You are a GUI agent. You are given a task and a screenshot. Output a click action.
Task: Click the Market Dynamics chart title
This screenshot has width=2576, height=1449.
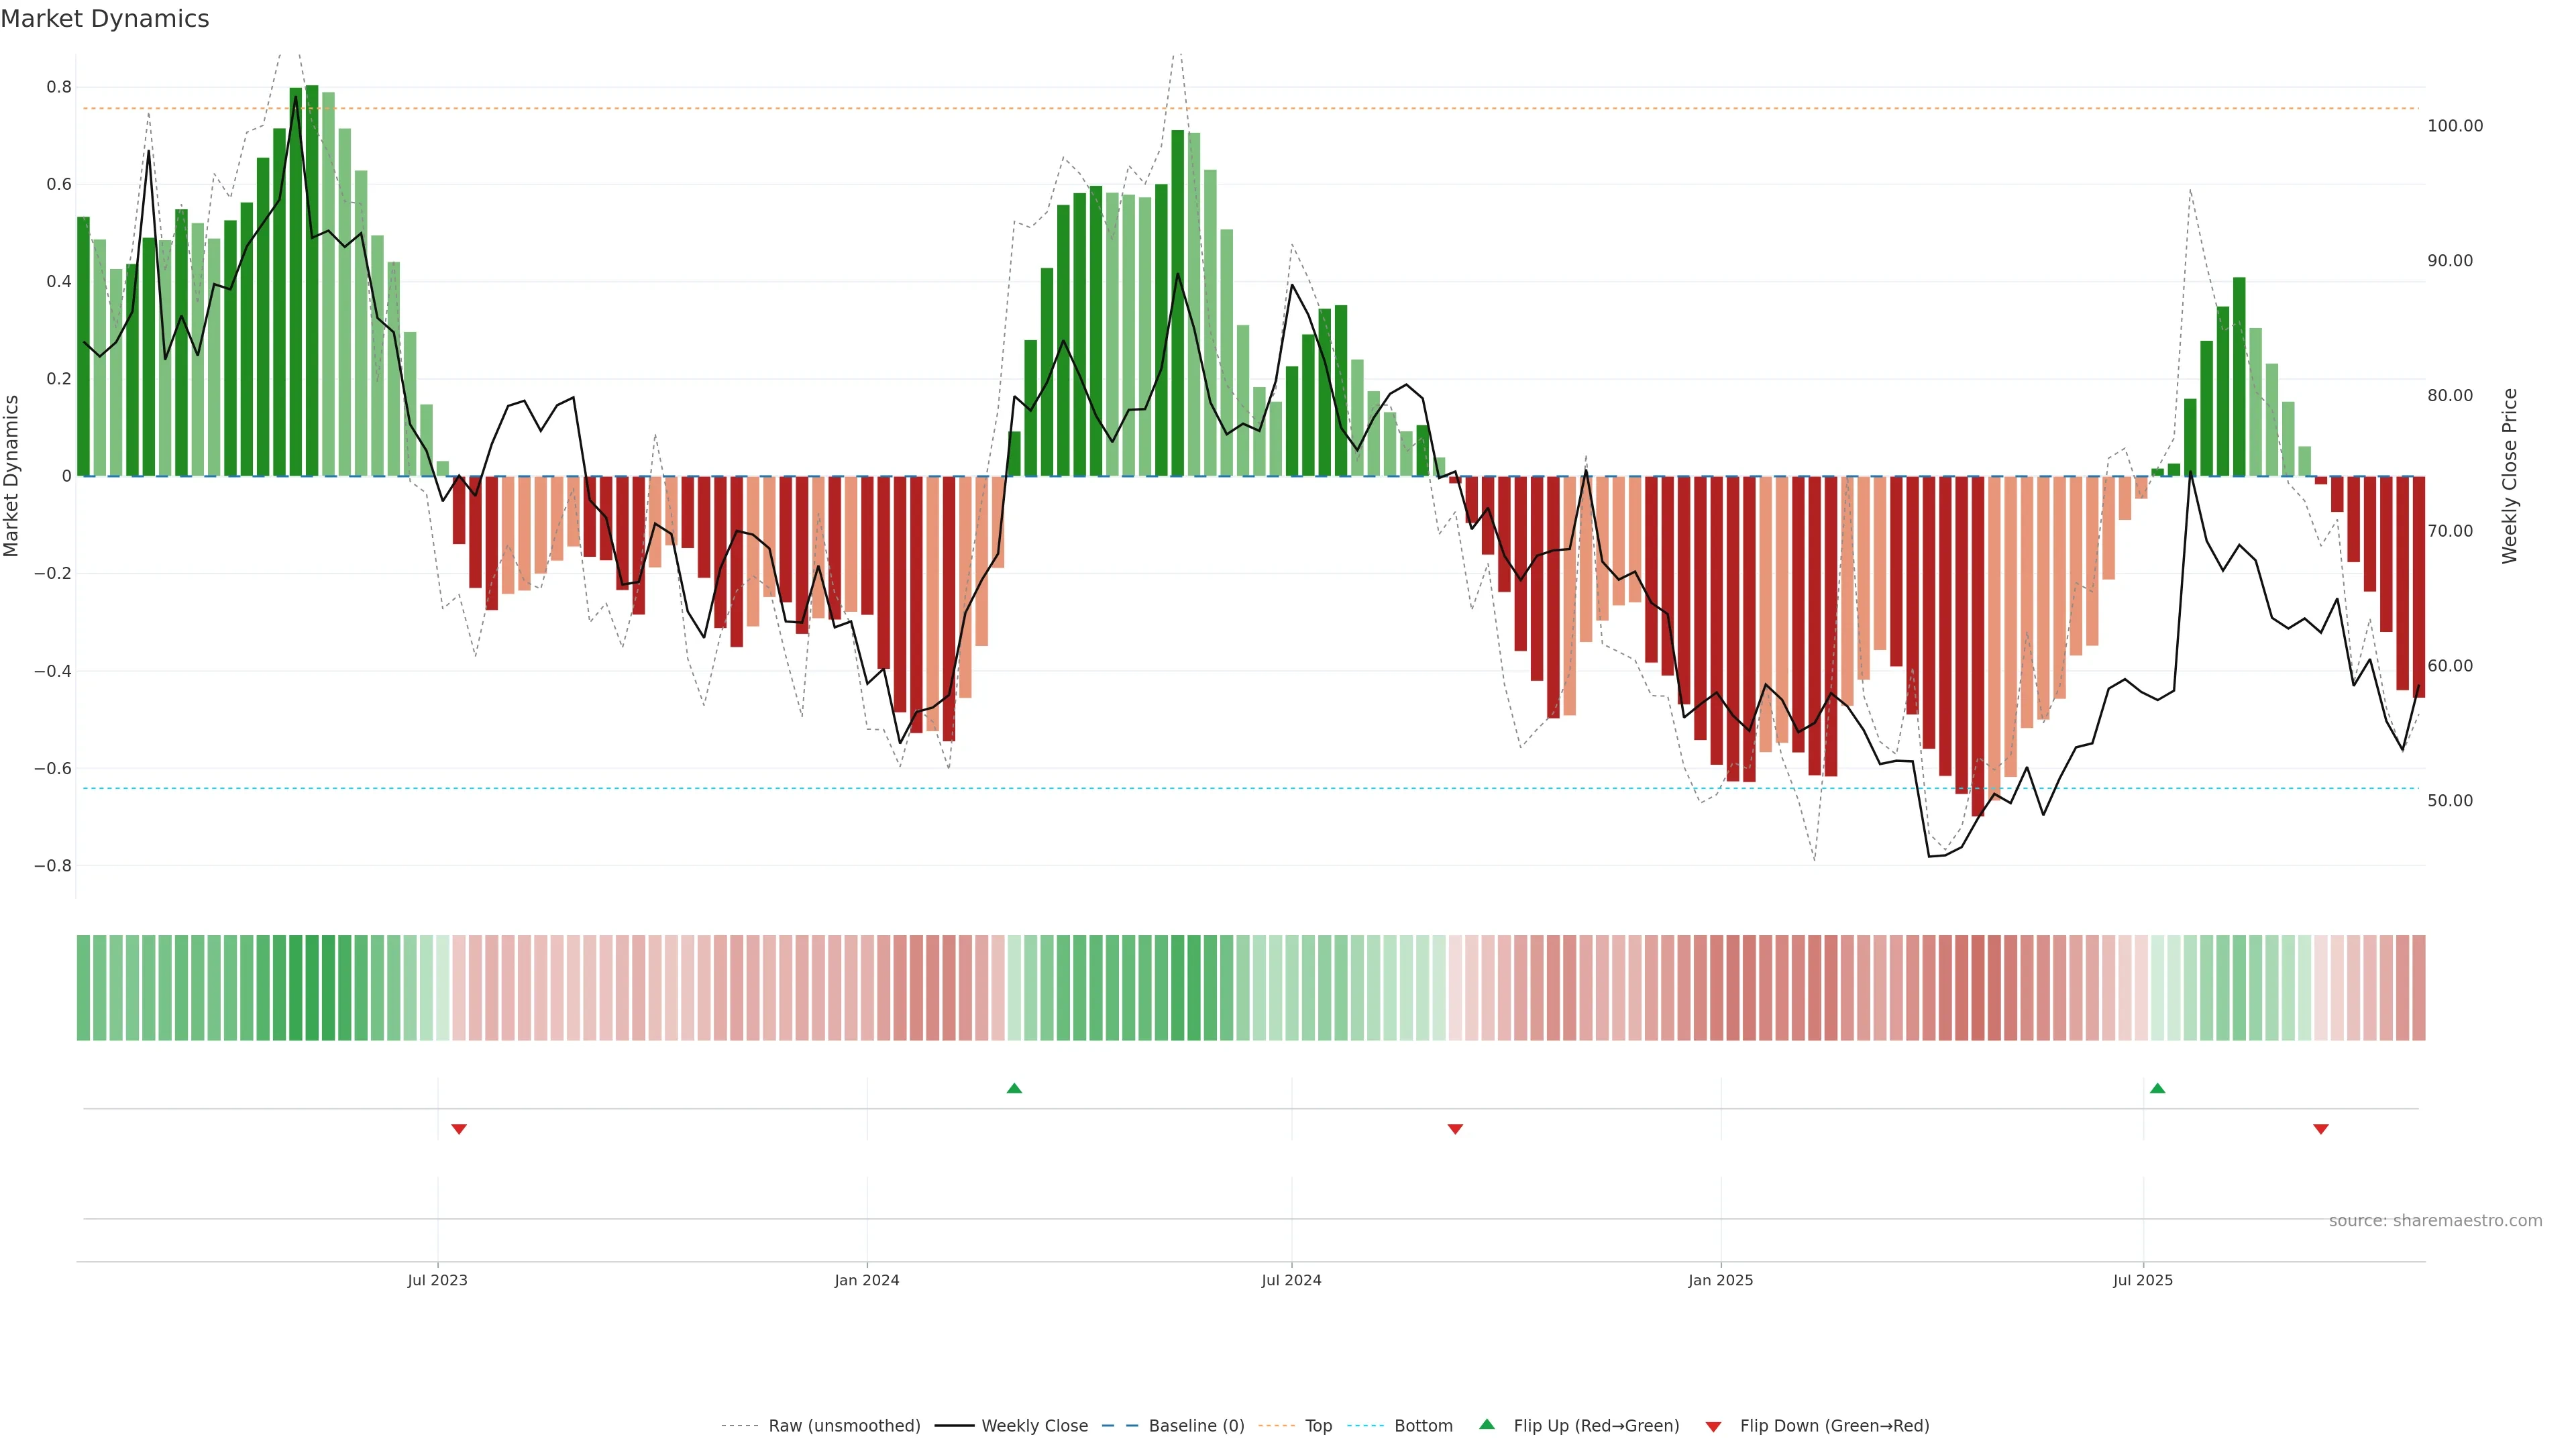coord(105,19)
